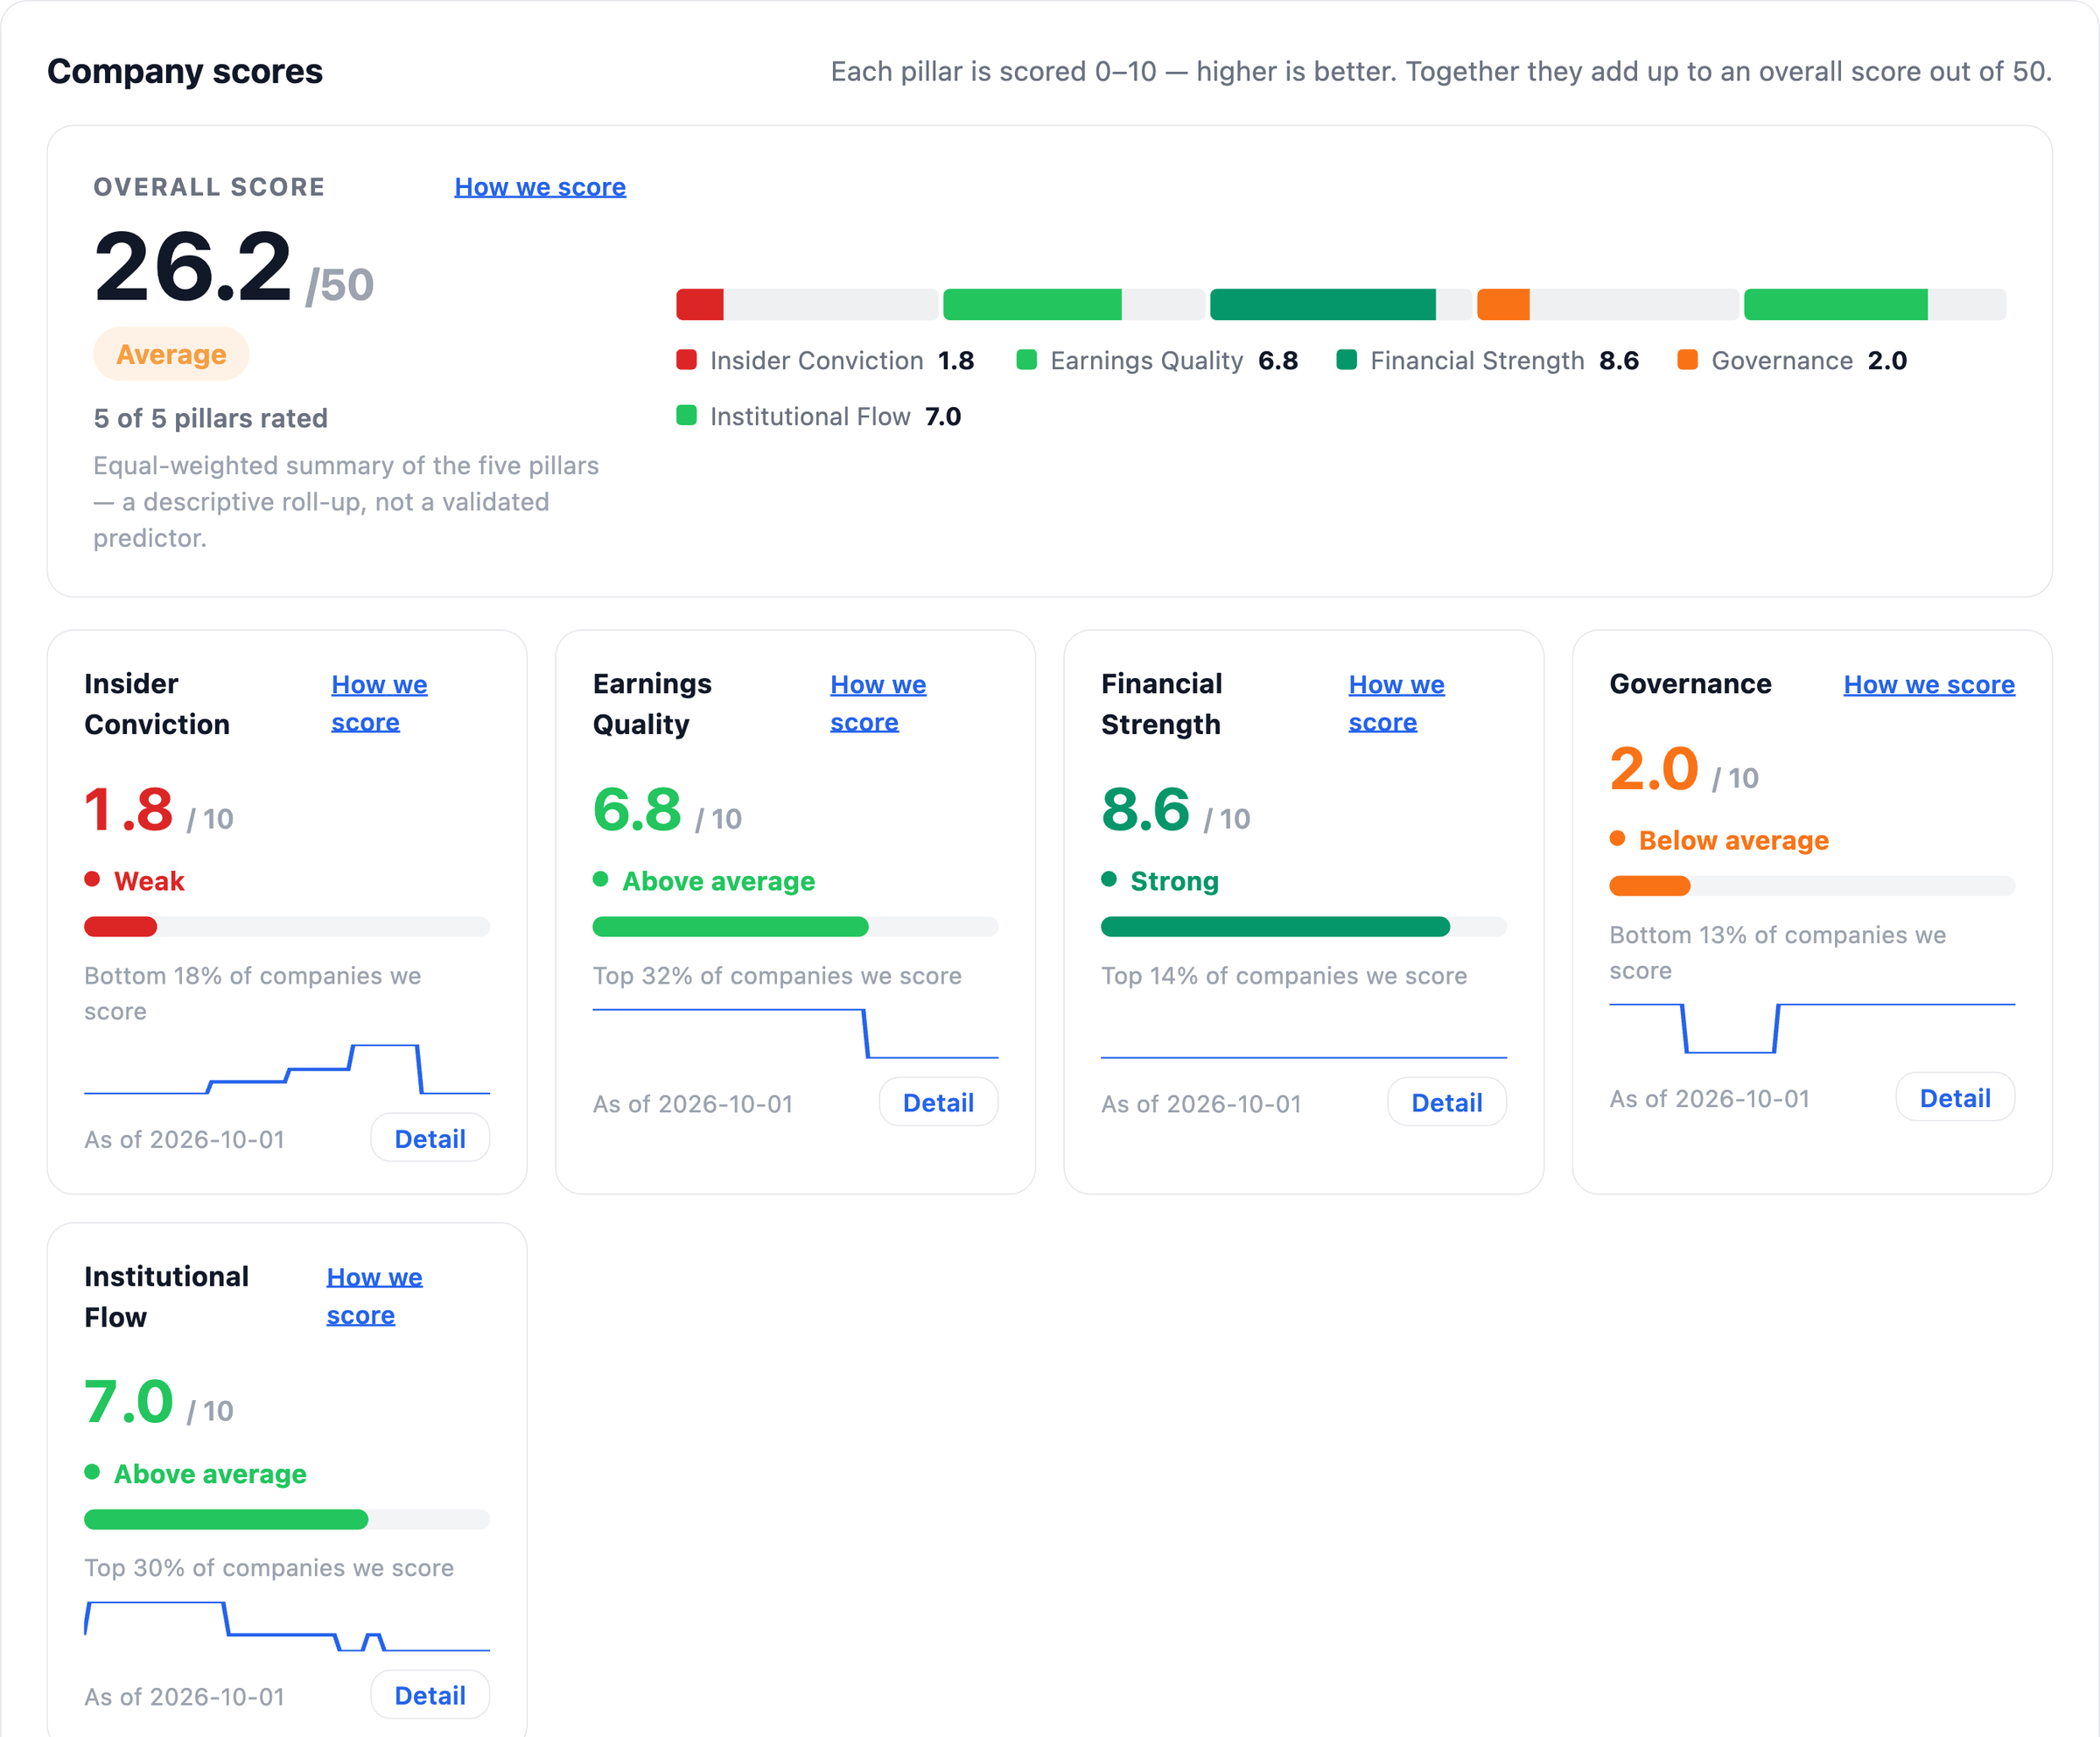Click Detail button for Governance
Image resolution: width=2100 pixels, height=1737 pixels.
coord(1955,1098)
